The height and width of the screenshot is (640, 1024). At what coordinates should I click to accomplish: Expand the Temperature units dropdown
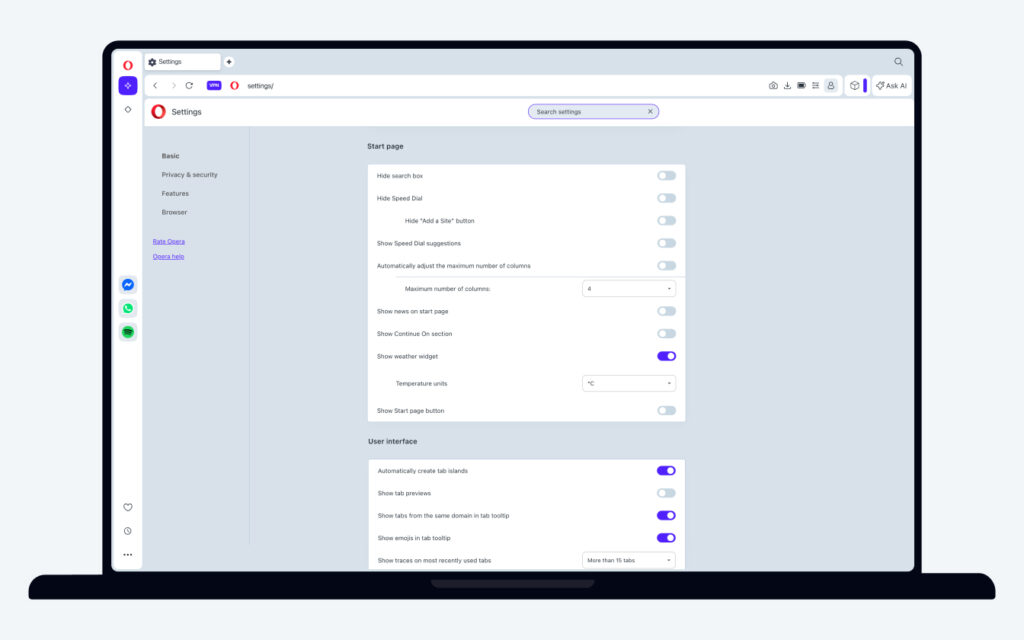click(628, 383)
